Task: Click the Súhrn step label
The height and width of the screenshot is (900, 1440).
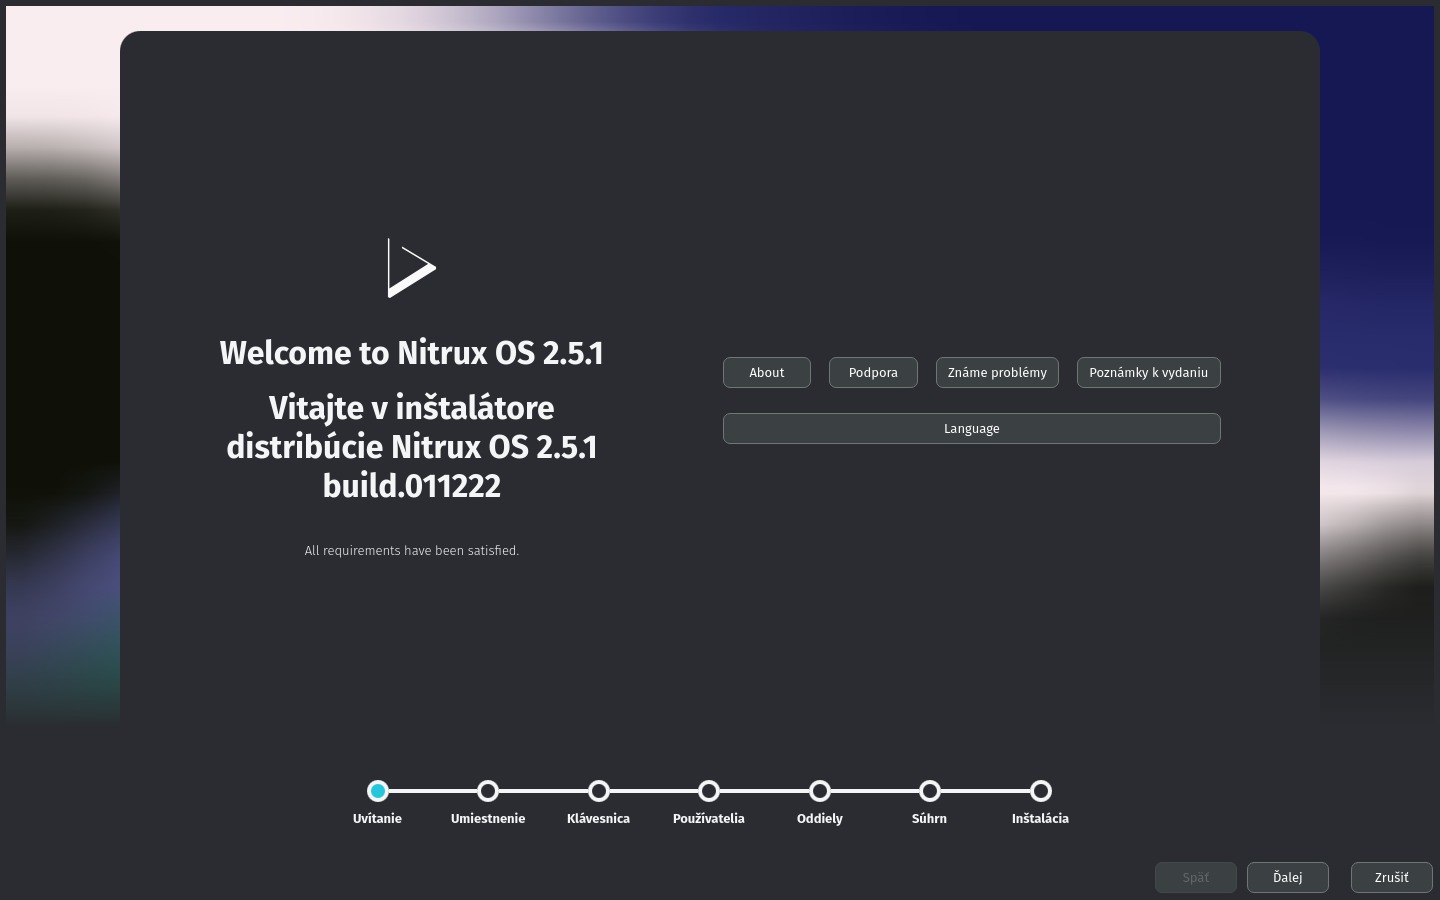Action: coord(930,818)
